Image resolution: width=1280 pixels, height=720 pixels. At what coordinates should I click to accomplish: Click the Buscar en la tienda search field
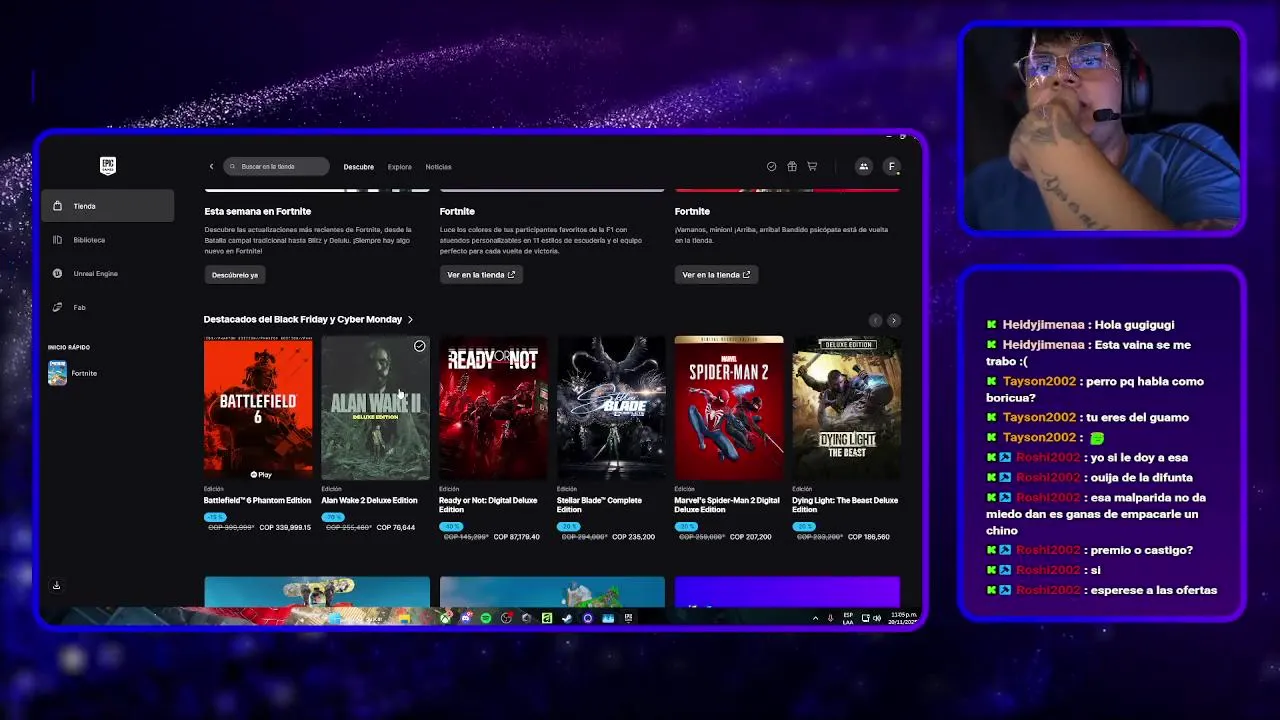(x=277, y=167)
